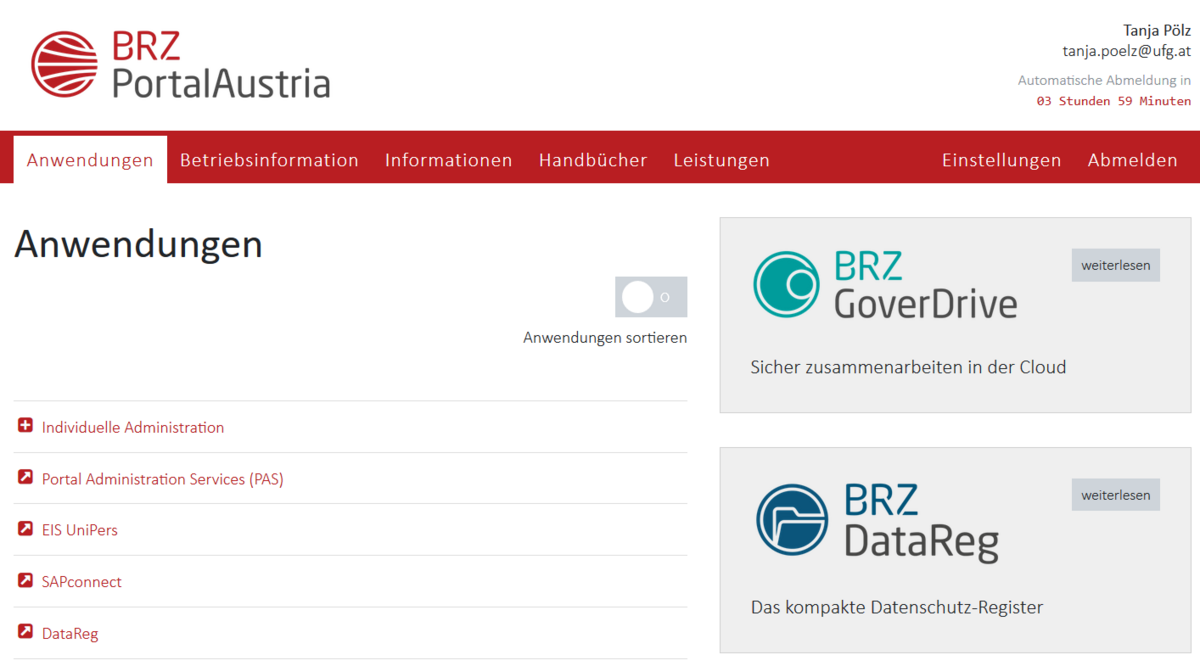Click weiterlesen on the GoverDrive card

1116,265
